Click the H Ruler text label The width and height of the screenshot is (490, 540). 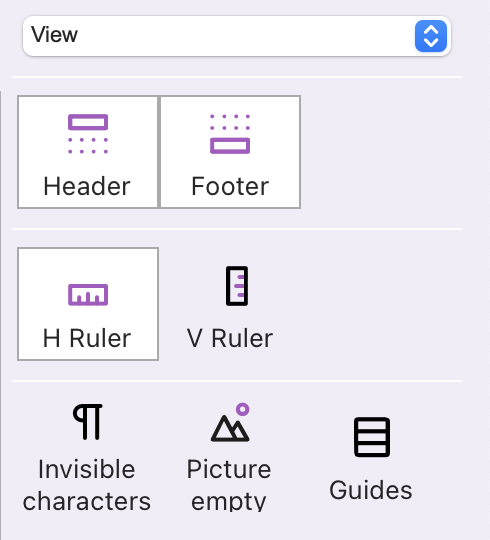pos(87,338)
